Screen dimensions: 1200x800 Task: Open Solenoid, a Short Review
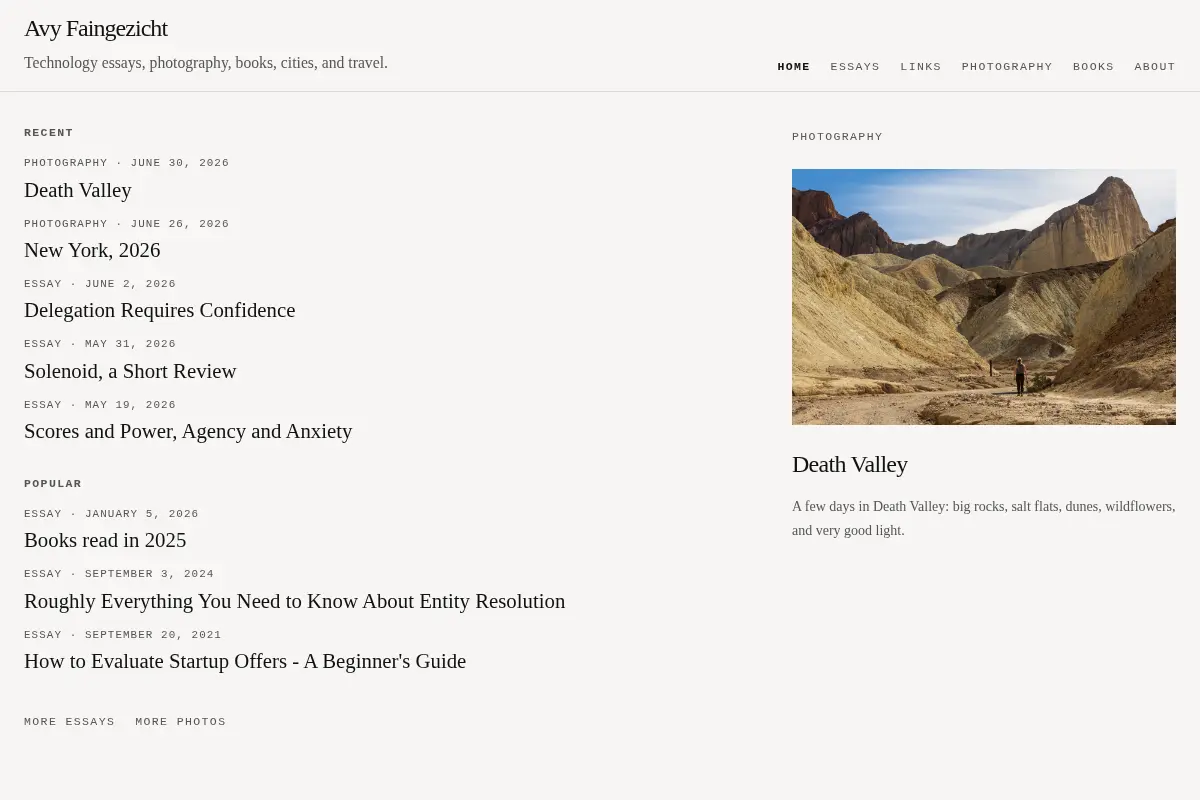130,371
